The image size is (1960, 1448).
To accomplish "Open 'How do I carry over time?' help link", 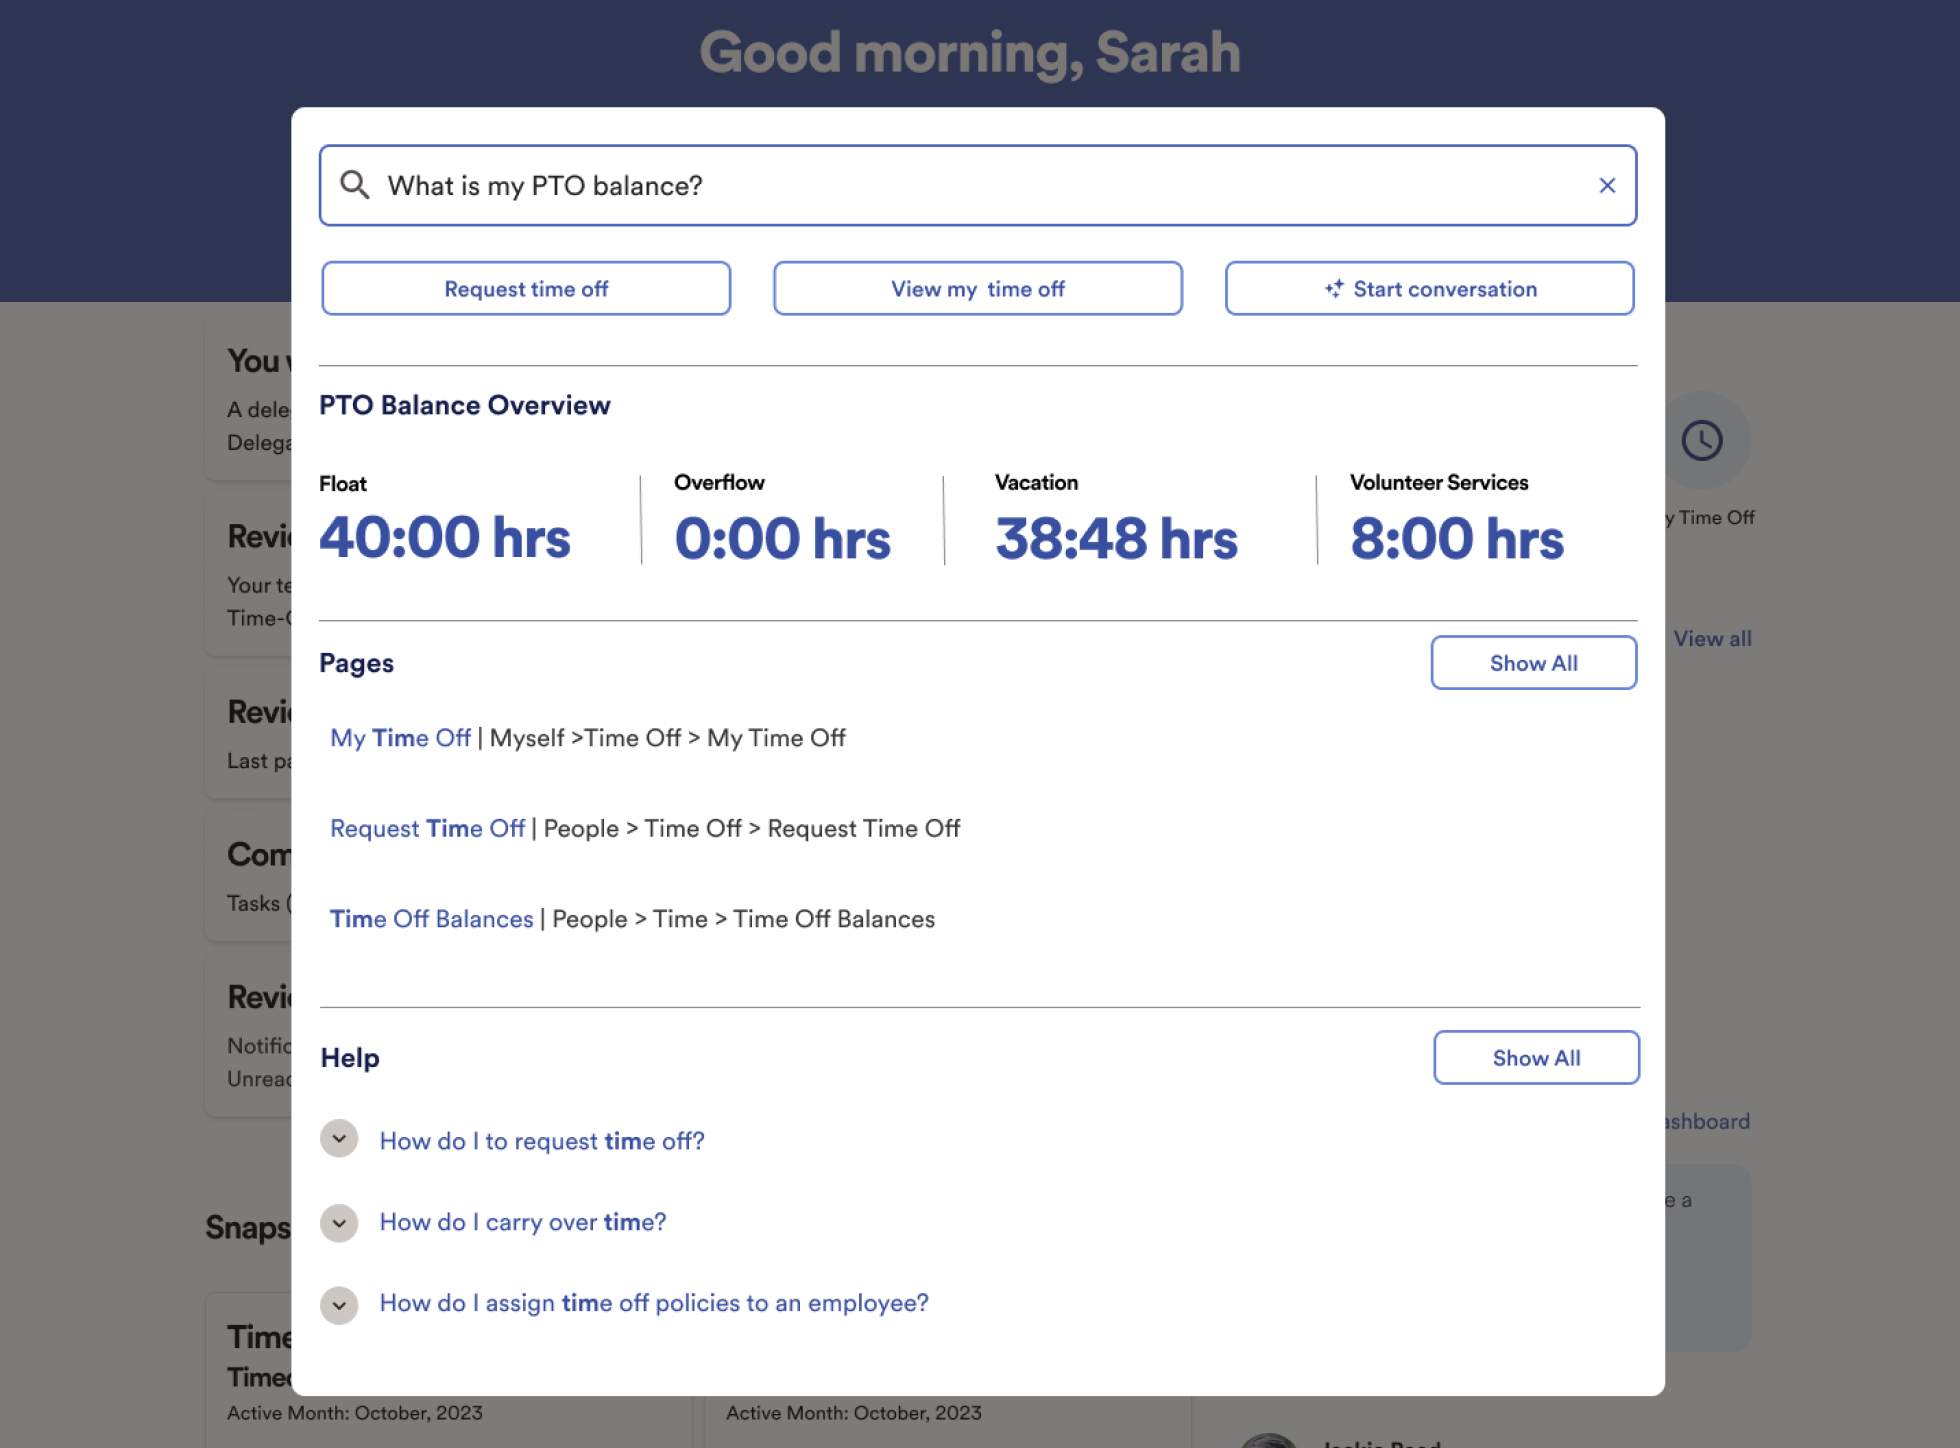I will click(x=522, y=1222).
